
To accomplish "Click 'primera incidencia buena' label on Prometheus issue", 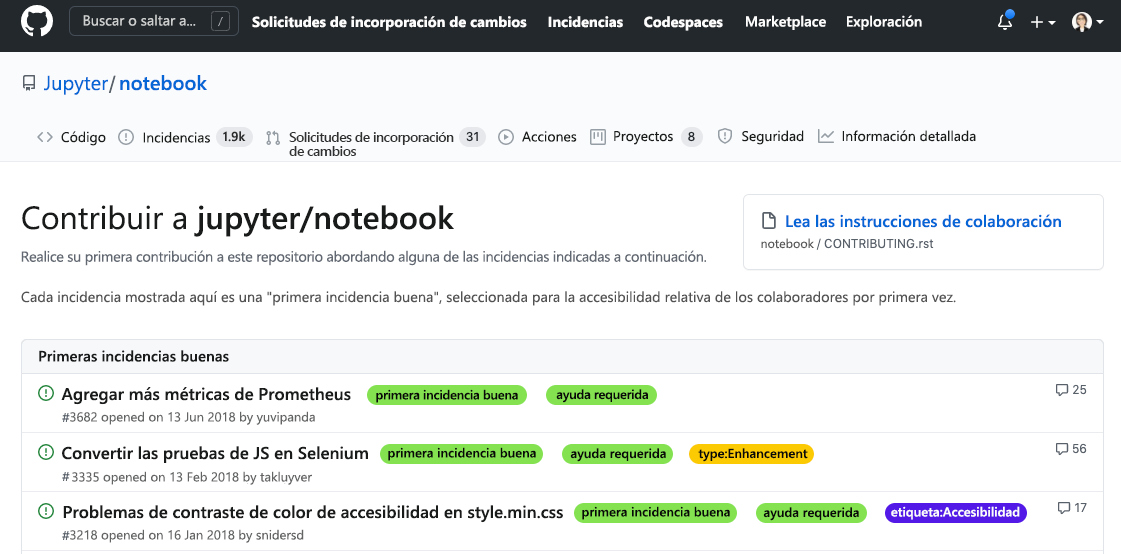I will point(447,395).
